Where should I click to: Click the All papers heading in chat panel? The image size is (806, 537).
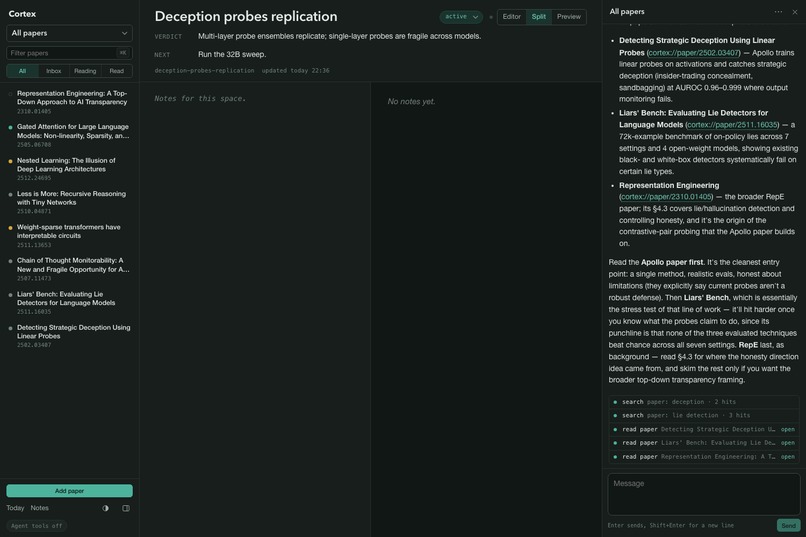click(627, 12)
